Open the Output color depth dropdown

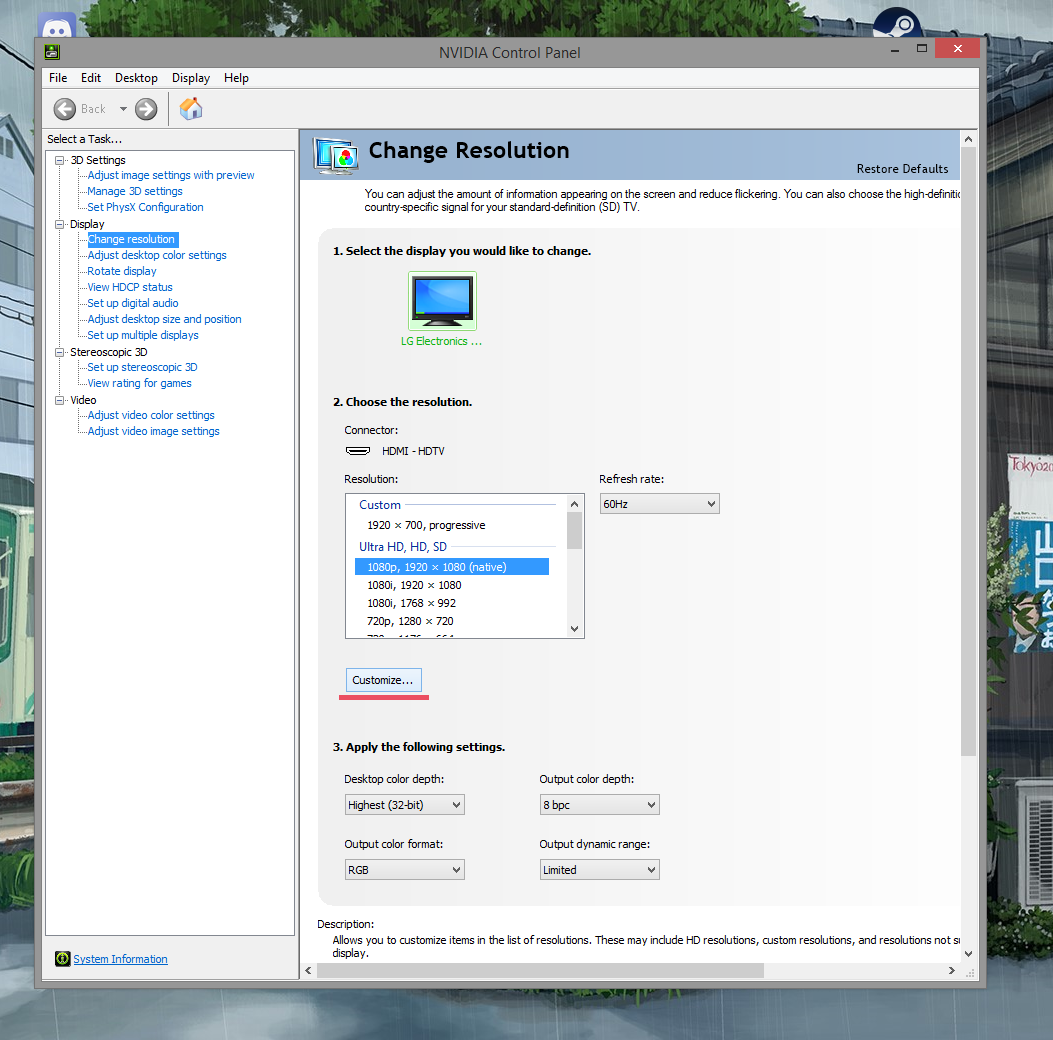click(599, 804)
